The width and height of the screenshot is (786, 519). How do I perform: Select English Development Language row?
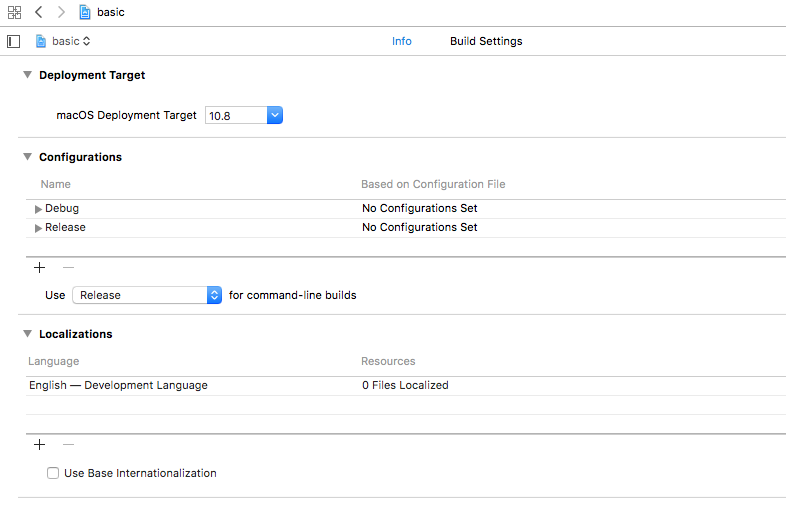point(119,385)
